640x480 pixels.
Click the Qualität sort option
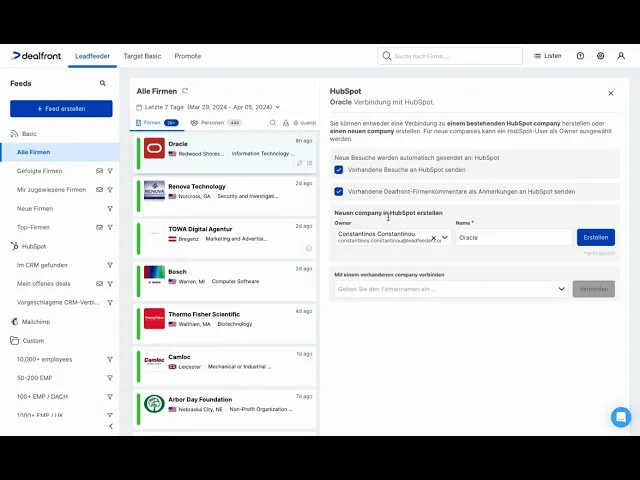pos(305,123)
